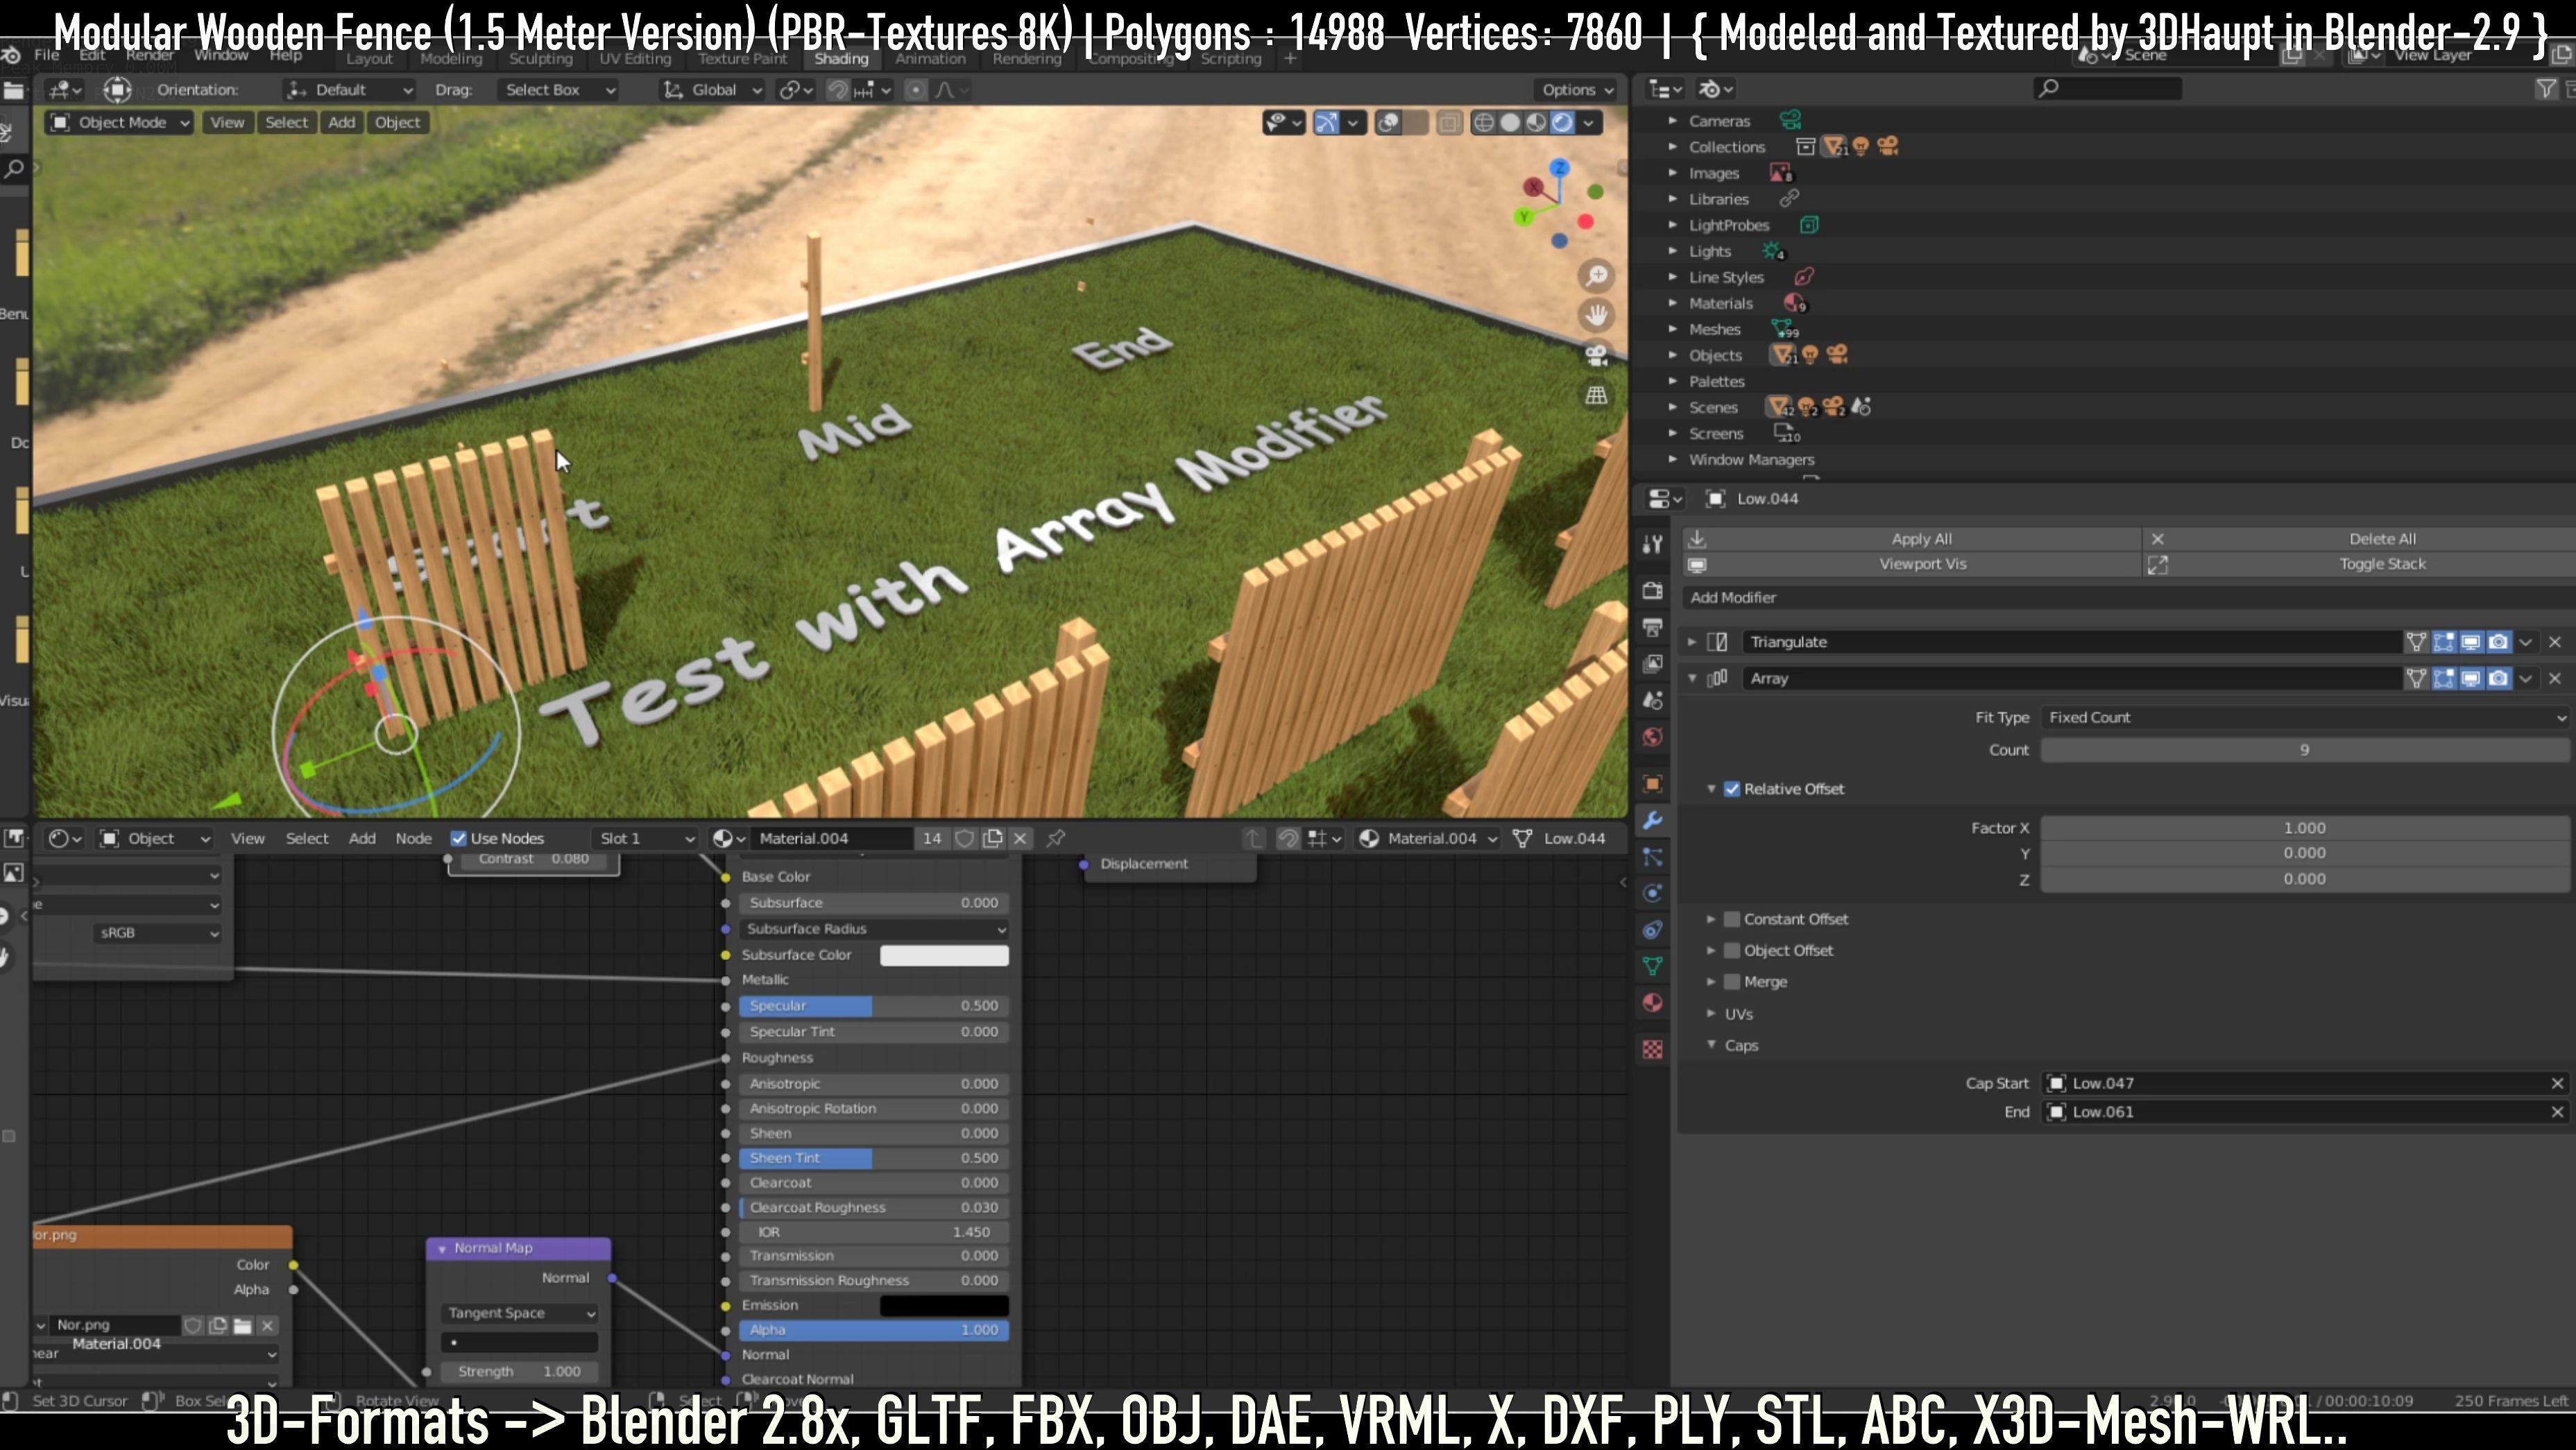Open the Node menu in shader editor
2576x1450 pixels.
pos(413,838)
